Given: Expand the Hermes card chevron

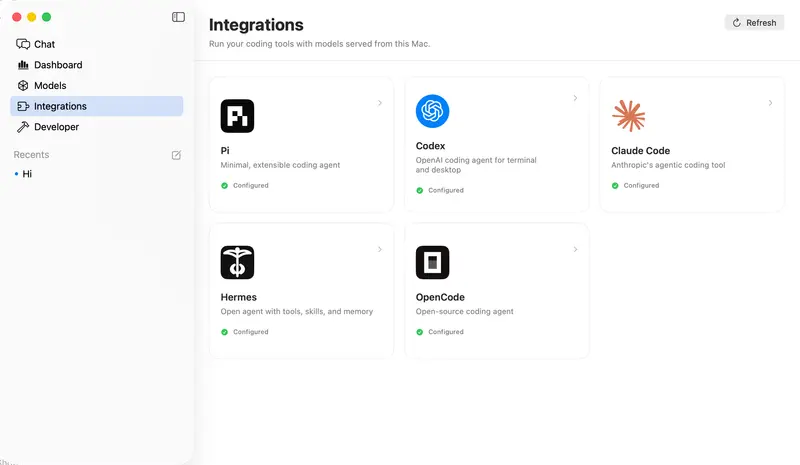Looking at the screenshot, I should (x=380, y=250).
